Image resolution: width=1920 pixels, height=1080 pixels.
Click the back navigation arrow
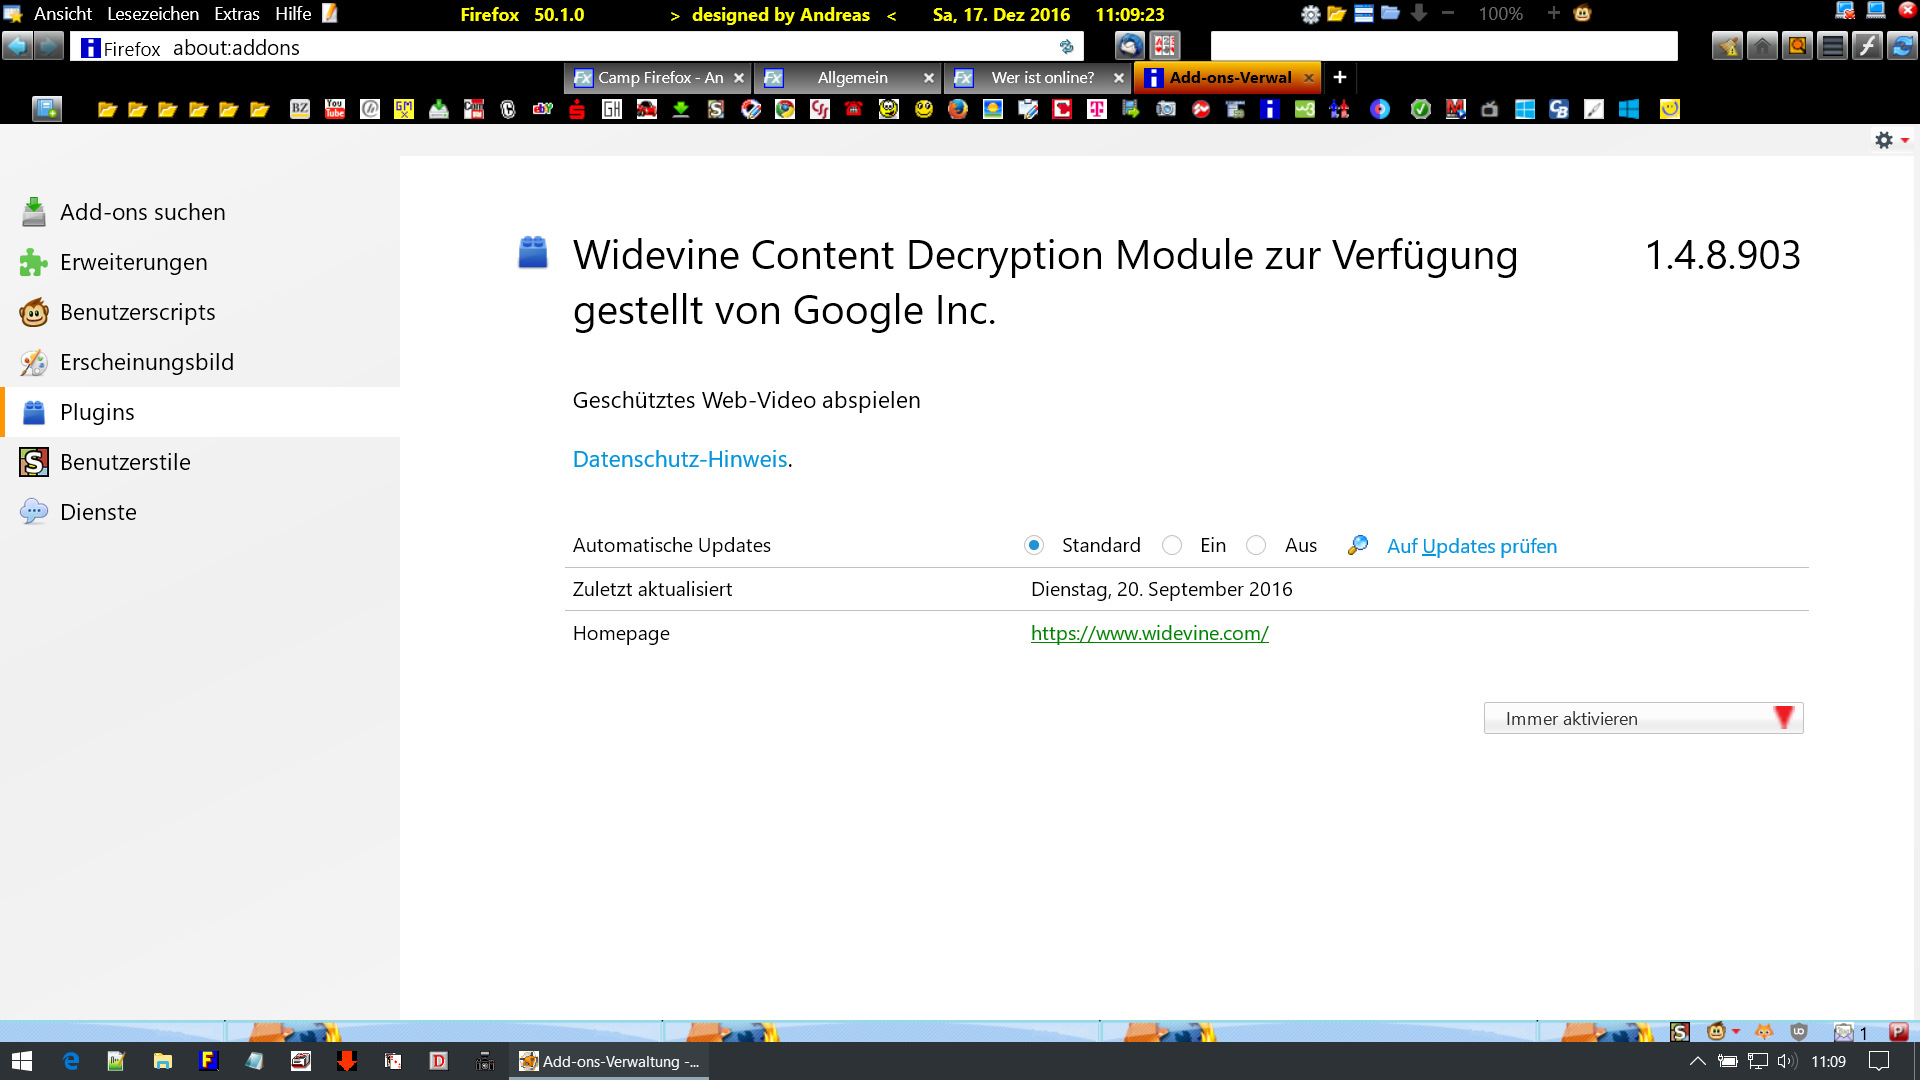coord(17,46)
